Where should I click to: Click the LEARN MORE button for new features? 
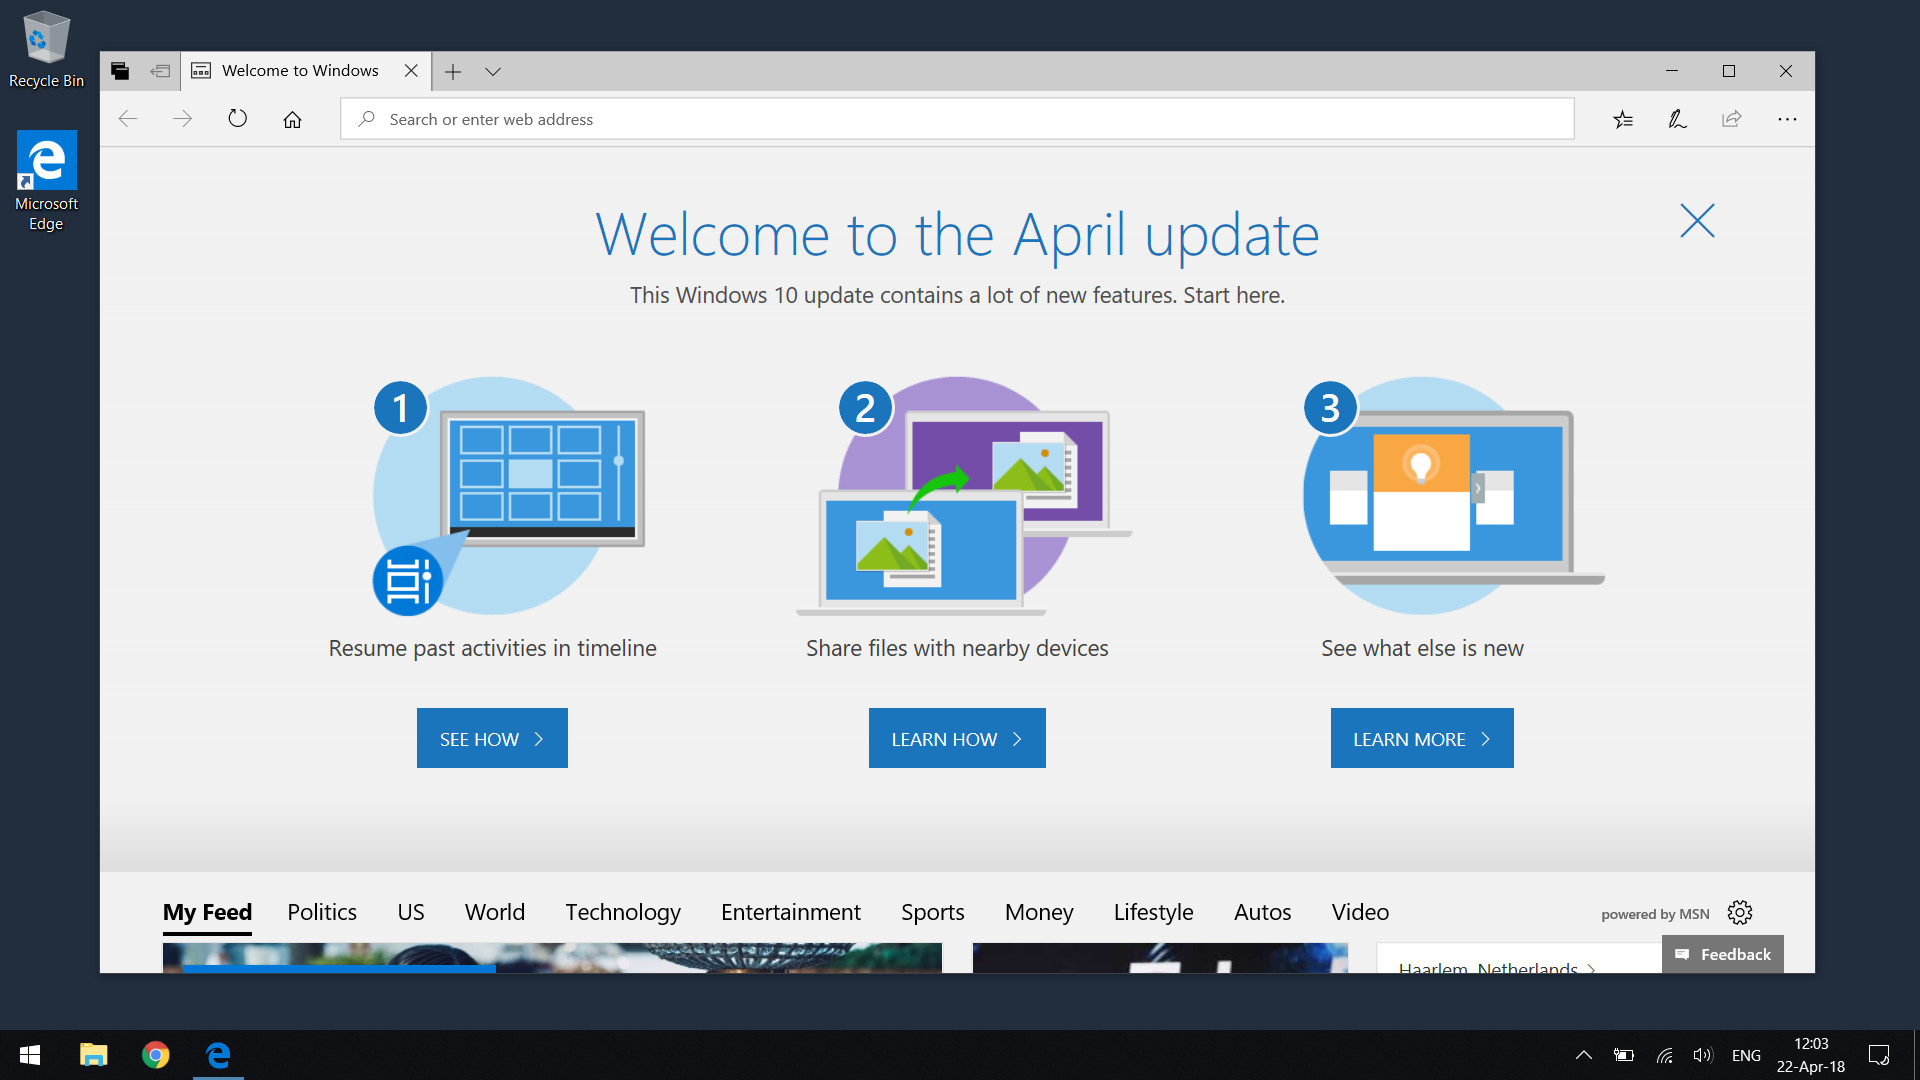click(1422, 738)
